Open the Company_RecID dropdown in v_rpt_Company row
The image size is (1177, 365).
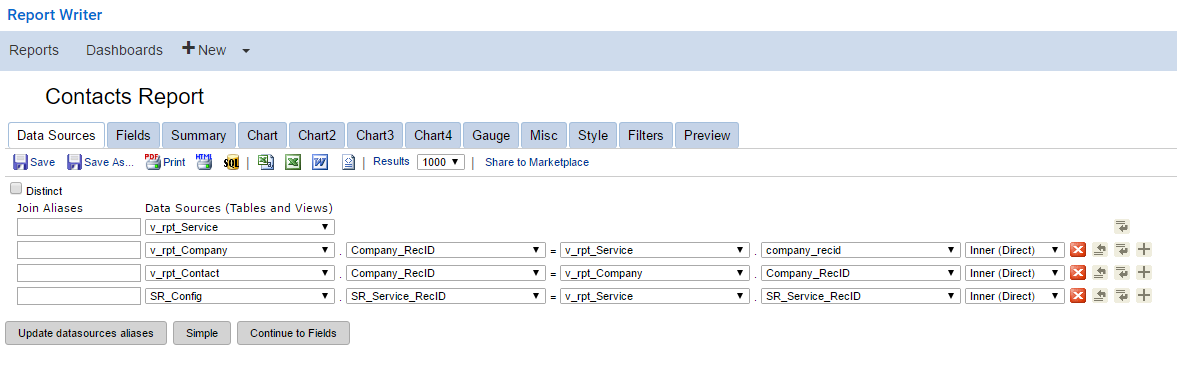(446, 250)
